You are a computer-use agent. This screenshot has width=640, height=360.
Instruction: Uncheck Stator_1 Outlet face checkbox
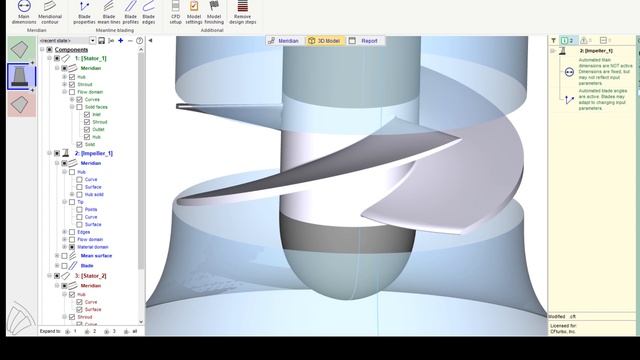tap(87, 129)
